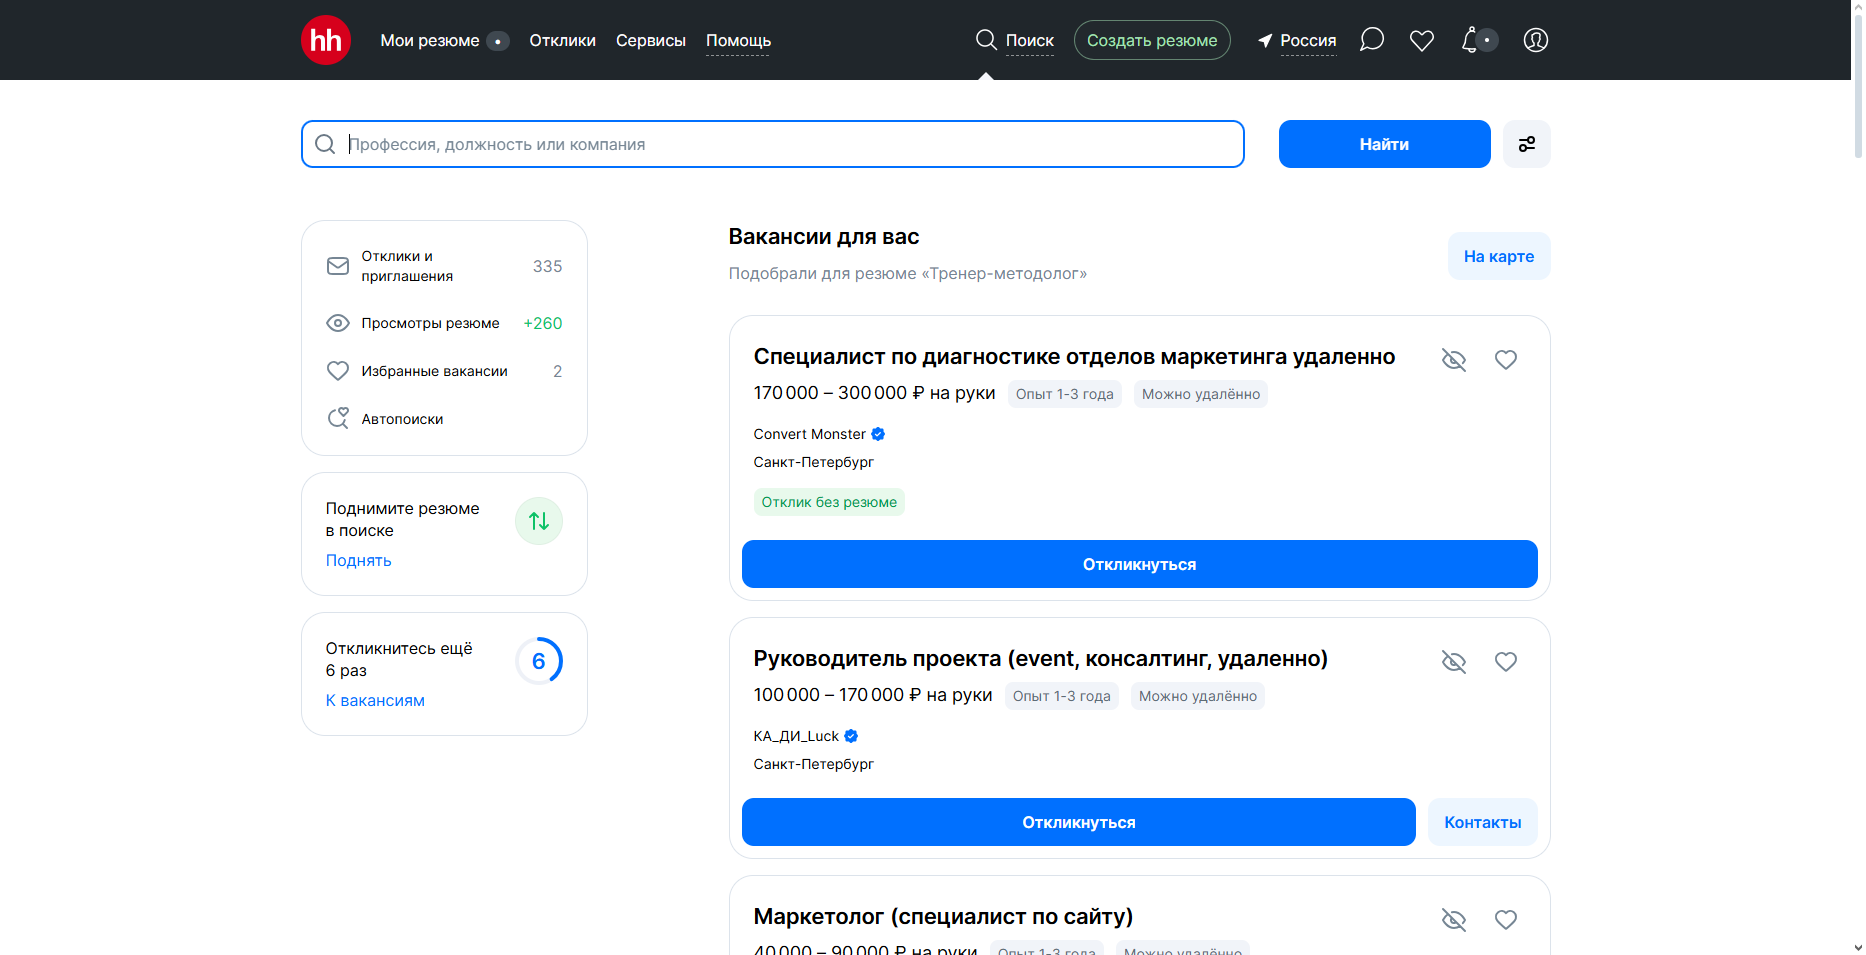This screenshot has width=1866, height=955.
Task: Open chat messages icon in header
Action: (x=1372, y=40)
